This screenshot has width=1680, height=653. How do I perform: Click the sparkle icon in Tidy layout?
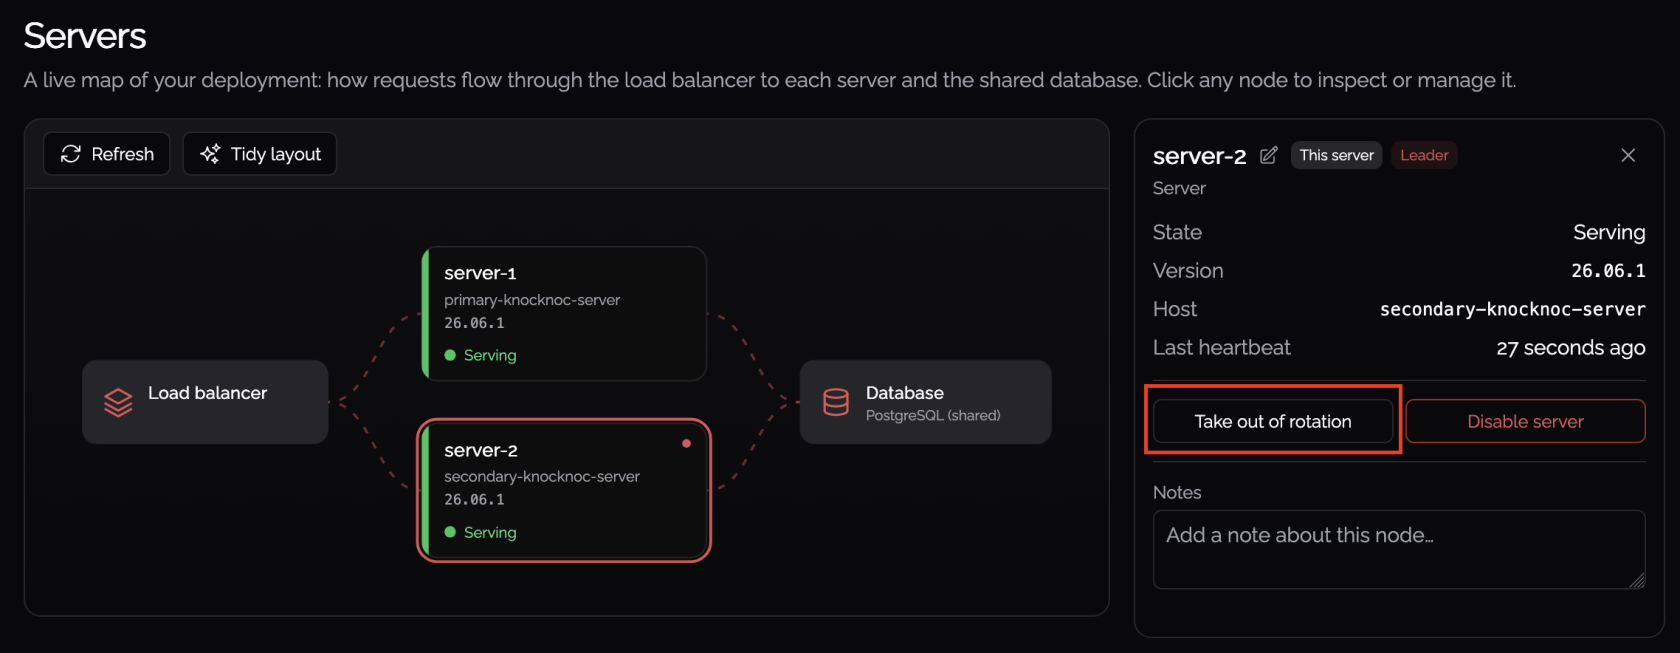point(210,154)
